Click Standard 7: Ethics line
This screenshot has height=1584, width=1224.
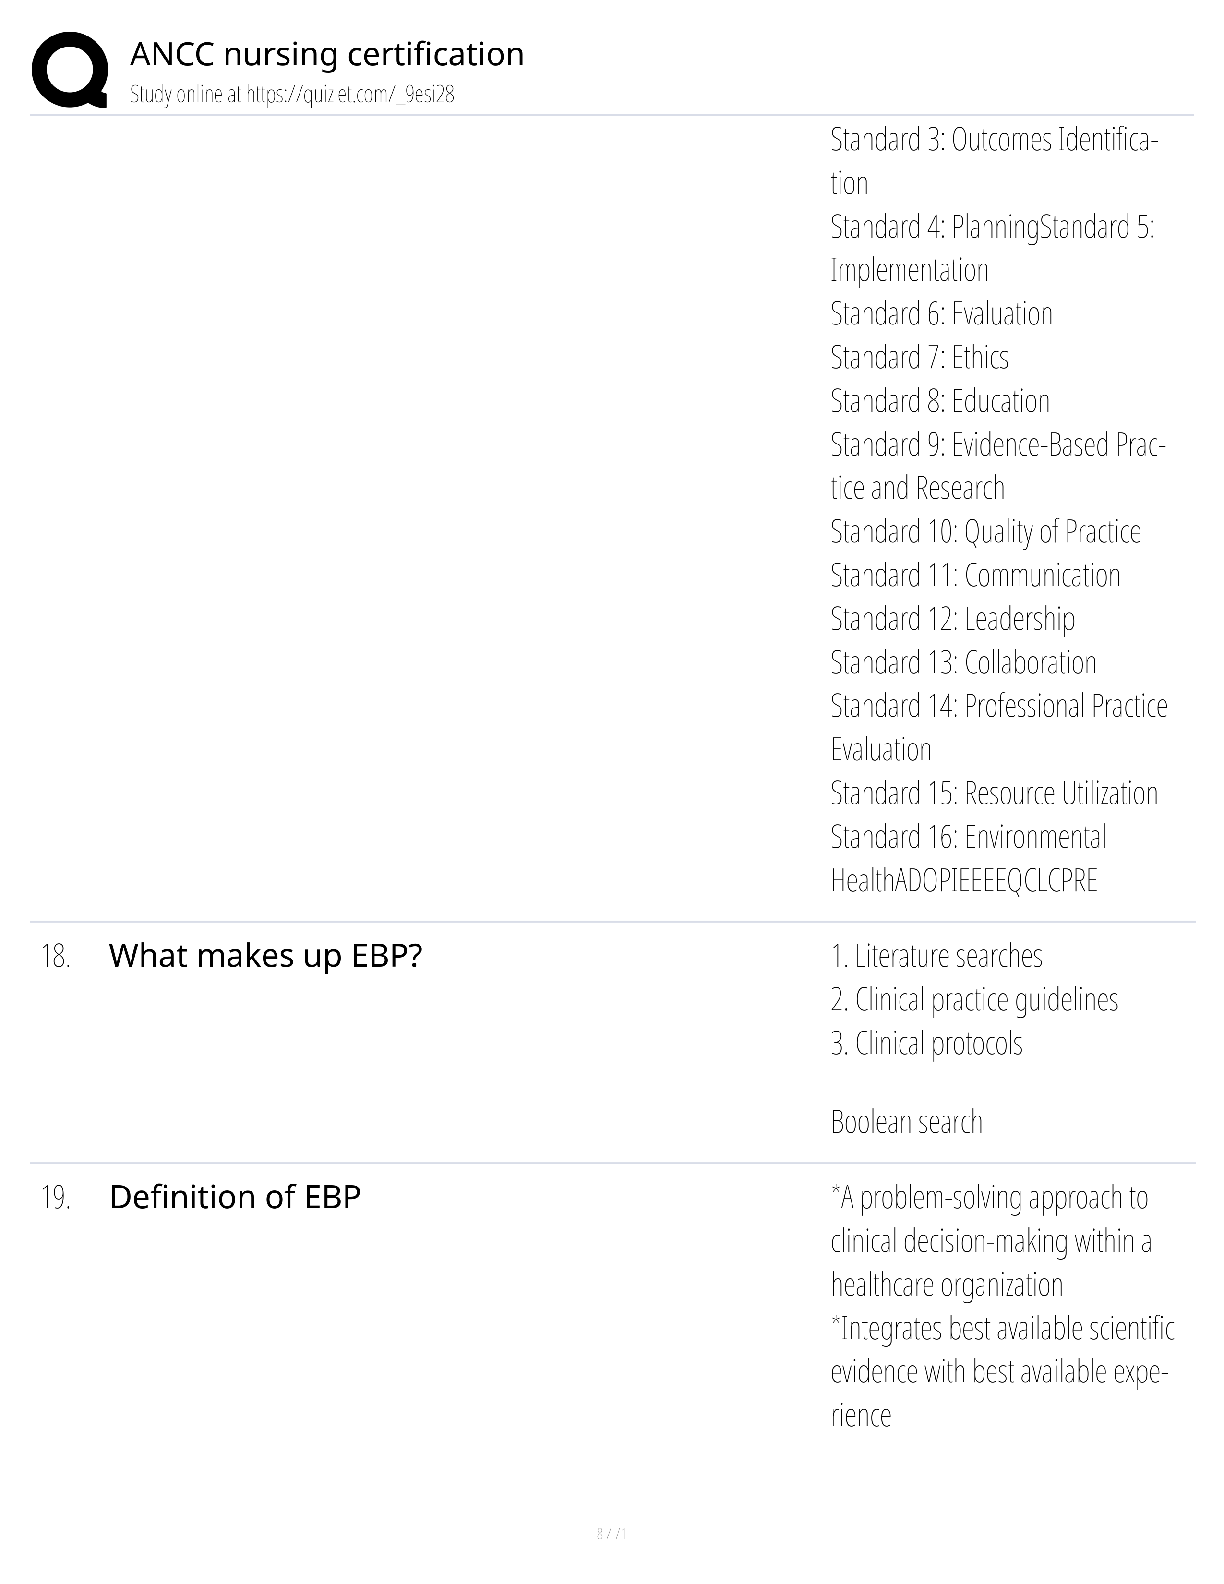click(x=919, y=357)
